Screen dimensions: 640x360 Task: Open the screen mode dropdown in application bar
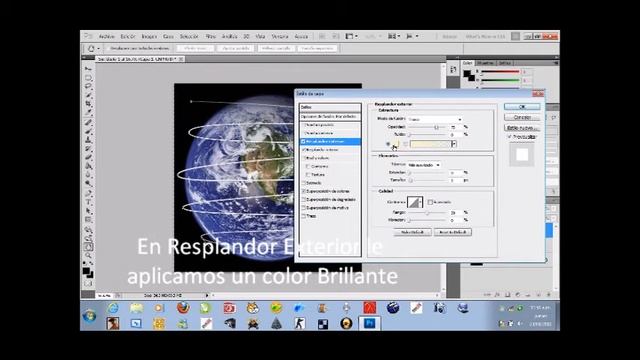pos(412,36)
